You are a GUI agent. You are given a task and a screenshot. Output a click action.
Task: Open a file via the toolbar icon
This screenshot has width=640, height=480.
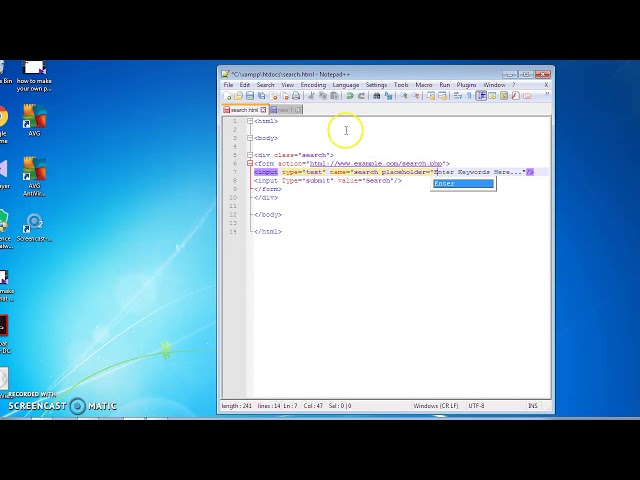238,96
